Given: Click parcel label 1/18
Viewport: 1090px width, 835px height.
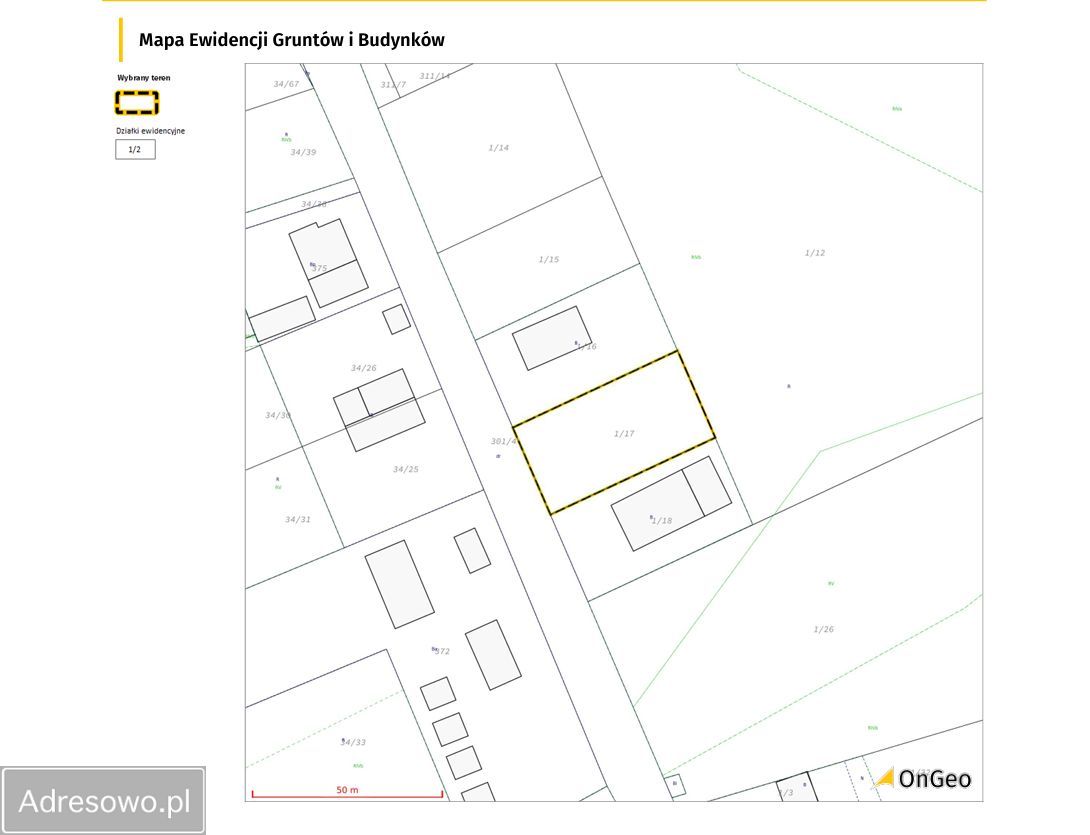Looking at the screenshot, I should (662, 520).
